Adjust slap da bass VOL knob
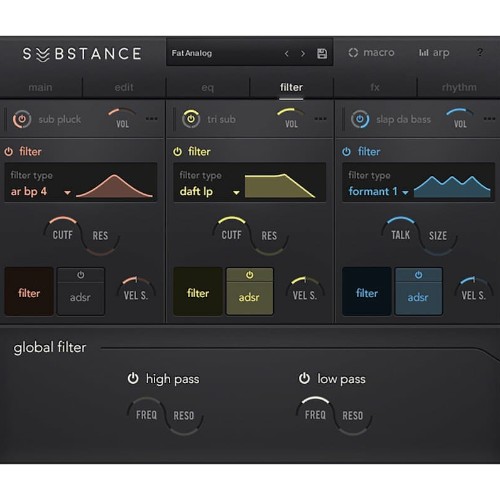Image resolution: width=500 pixels, height=500 pixels. point(460,118)
